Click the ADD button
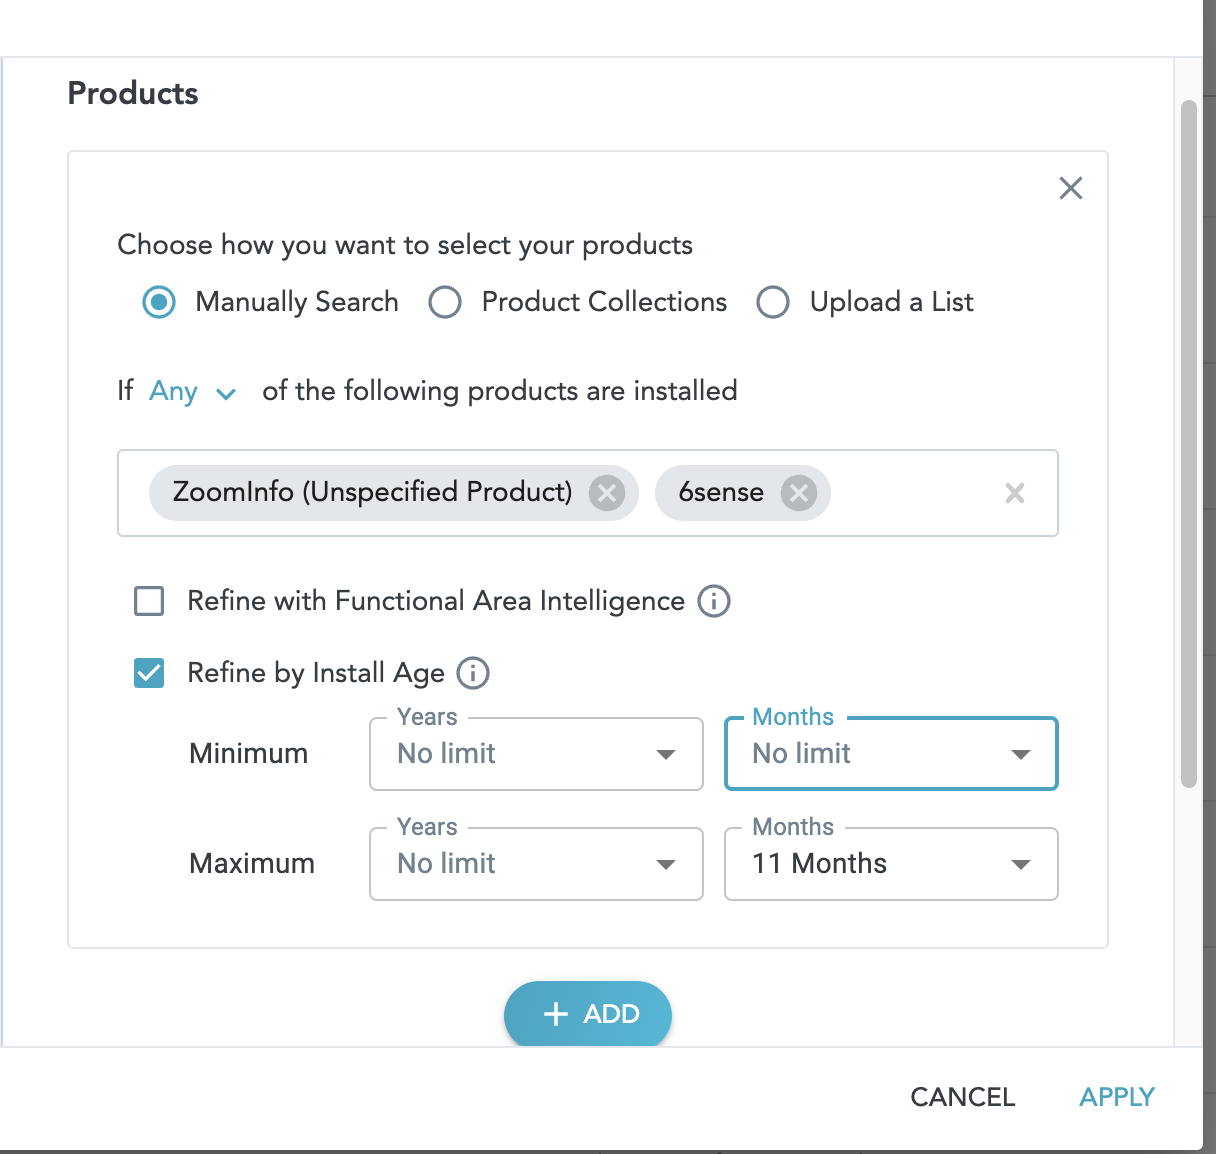The width and height of the screenshot is (1216, 1154). coord(588,1014)
